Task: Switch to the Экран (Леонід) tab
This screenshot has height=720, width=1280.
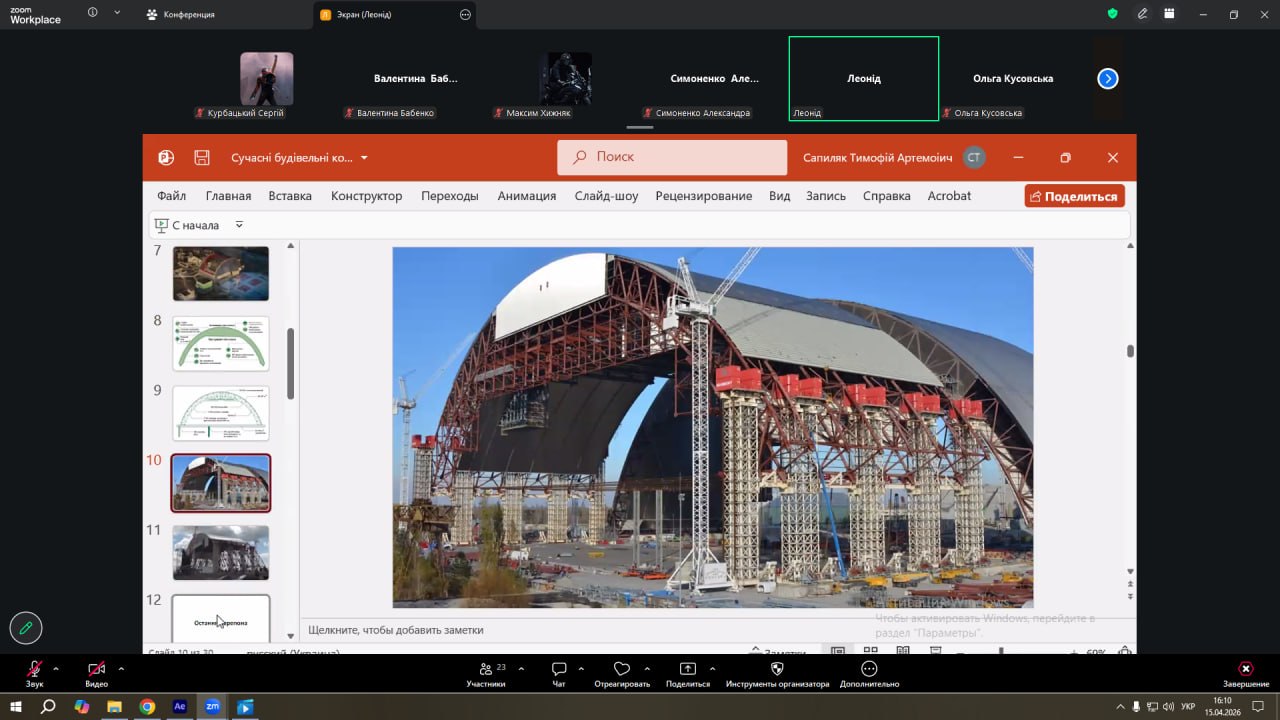Action: [362, 15]
